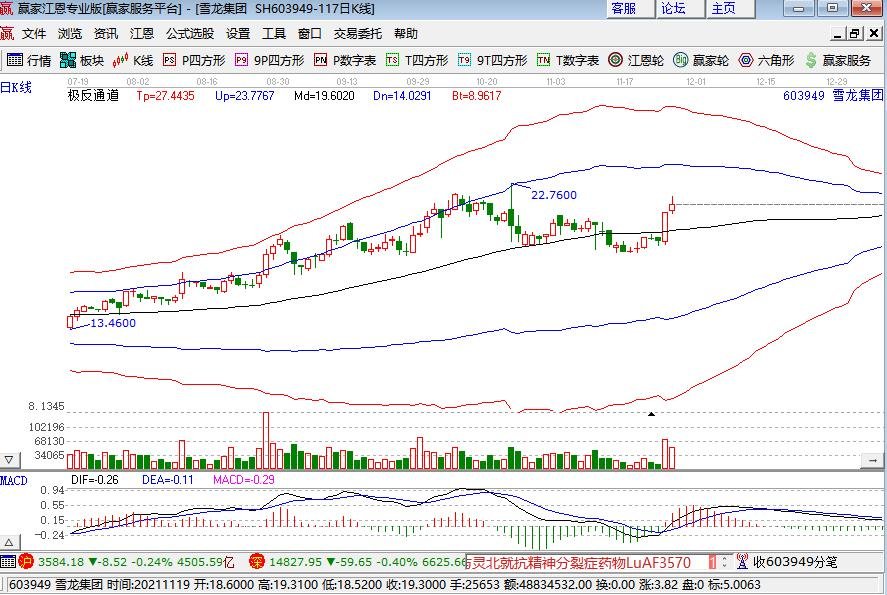Open the 赢家轮 tool
Screen dimensions: 887x595
[x=701, y=60]
